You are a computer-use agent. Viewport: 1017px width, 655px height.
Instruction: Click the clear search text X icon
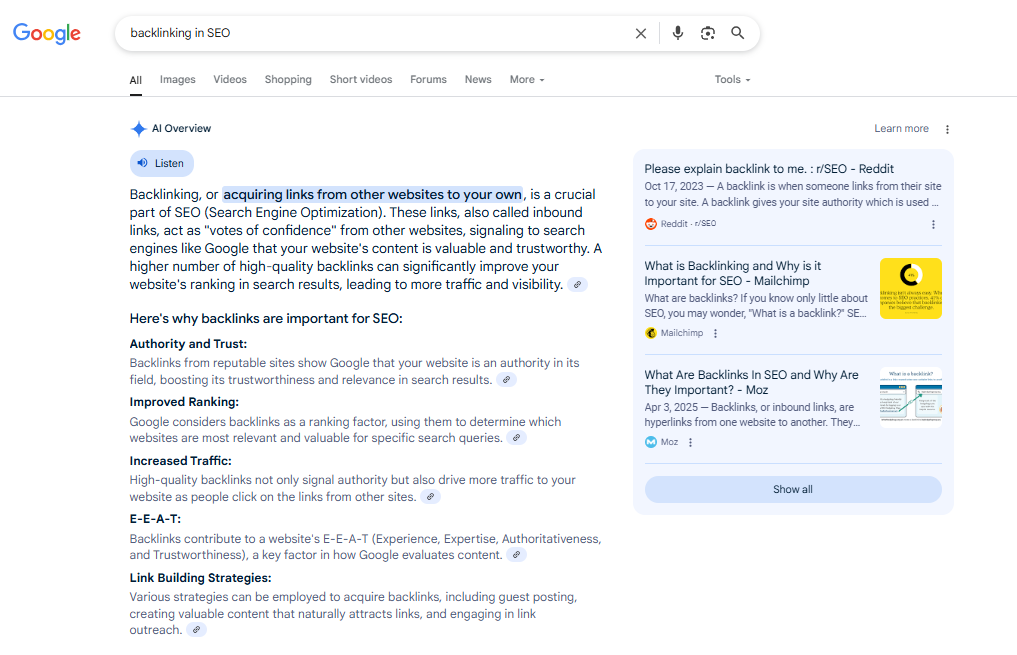click(x=641, y=33)
